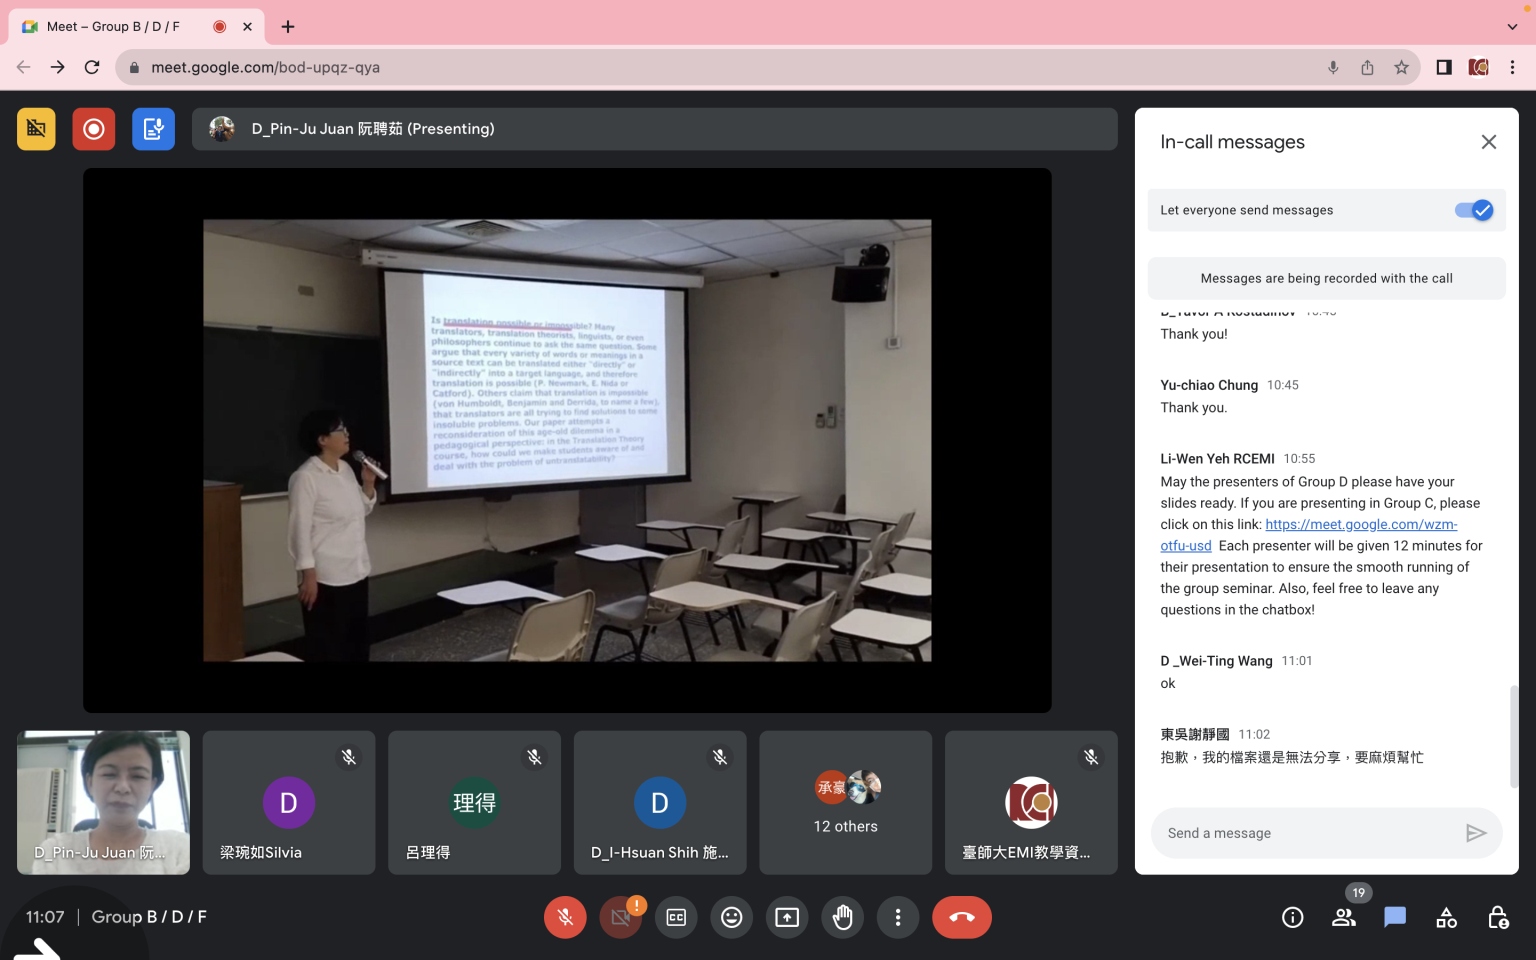Click the red record extension button
This screenshot has width=1536, height=960.
pos(94,129)
